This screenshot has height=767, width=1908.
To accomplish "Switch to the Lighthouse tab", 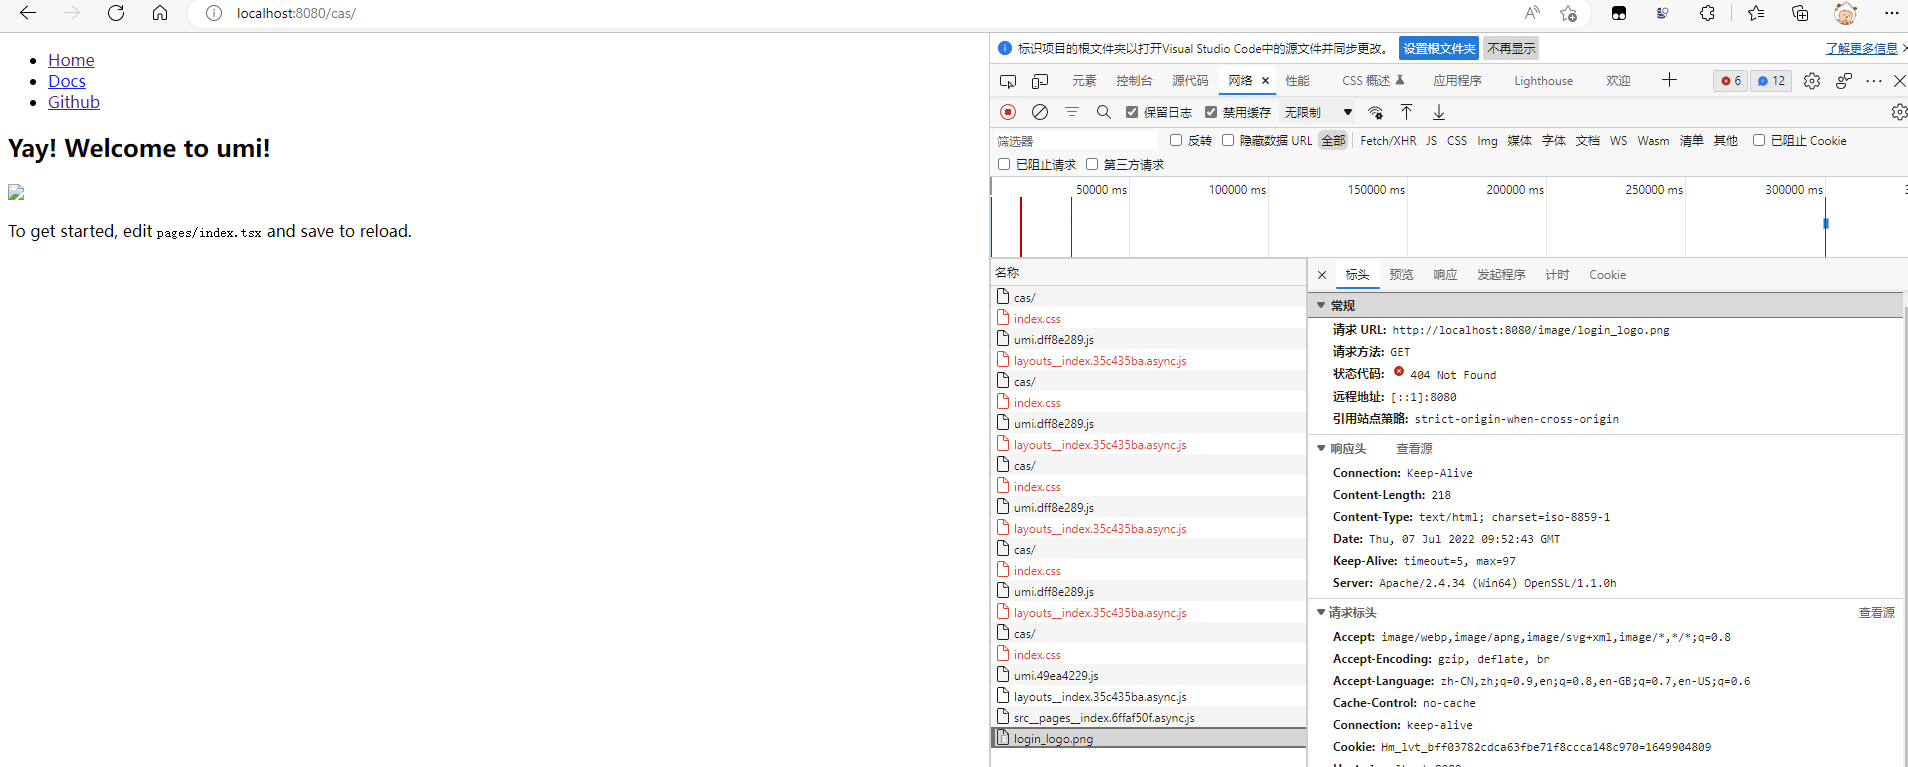I will tap(1543, 81).
